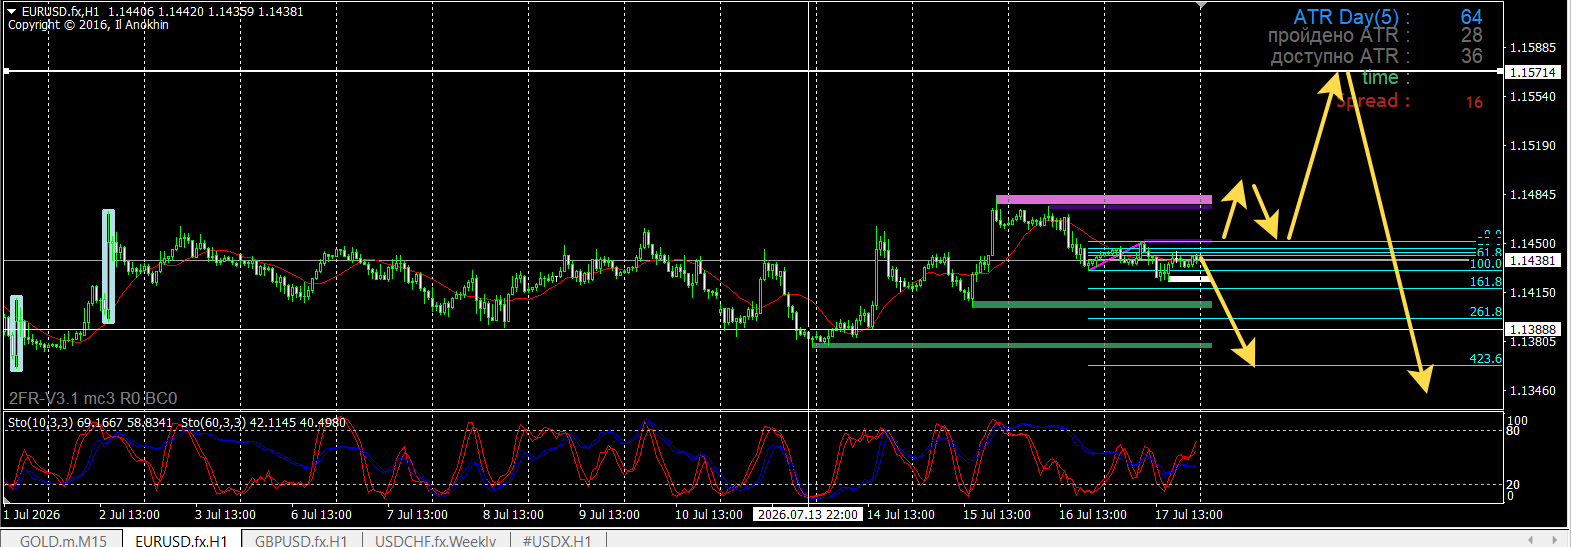Click the пройдено ATR label
Image resolution: width=1571 pixels, height=547 pixels.
coord(1339,36)
